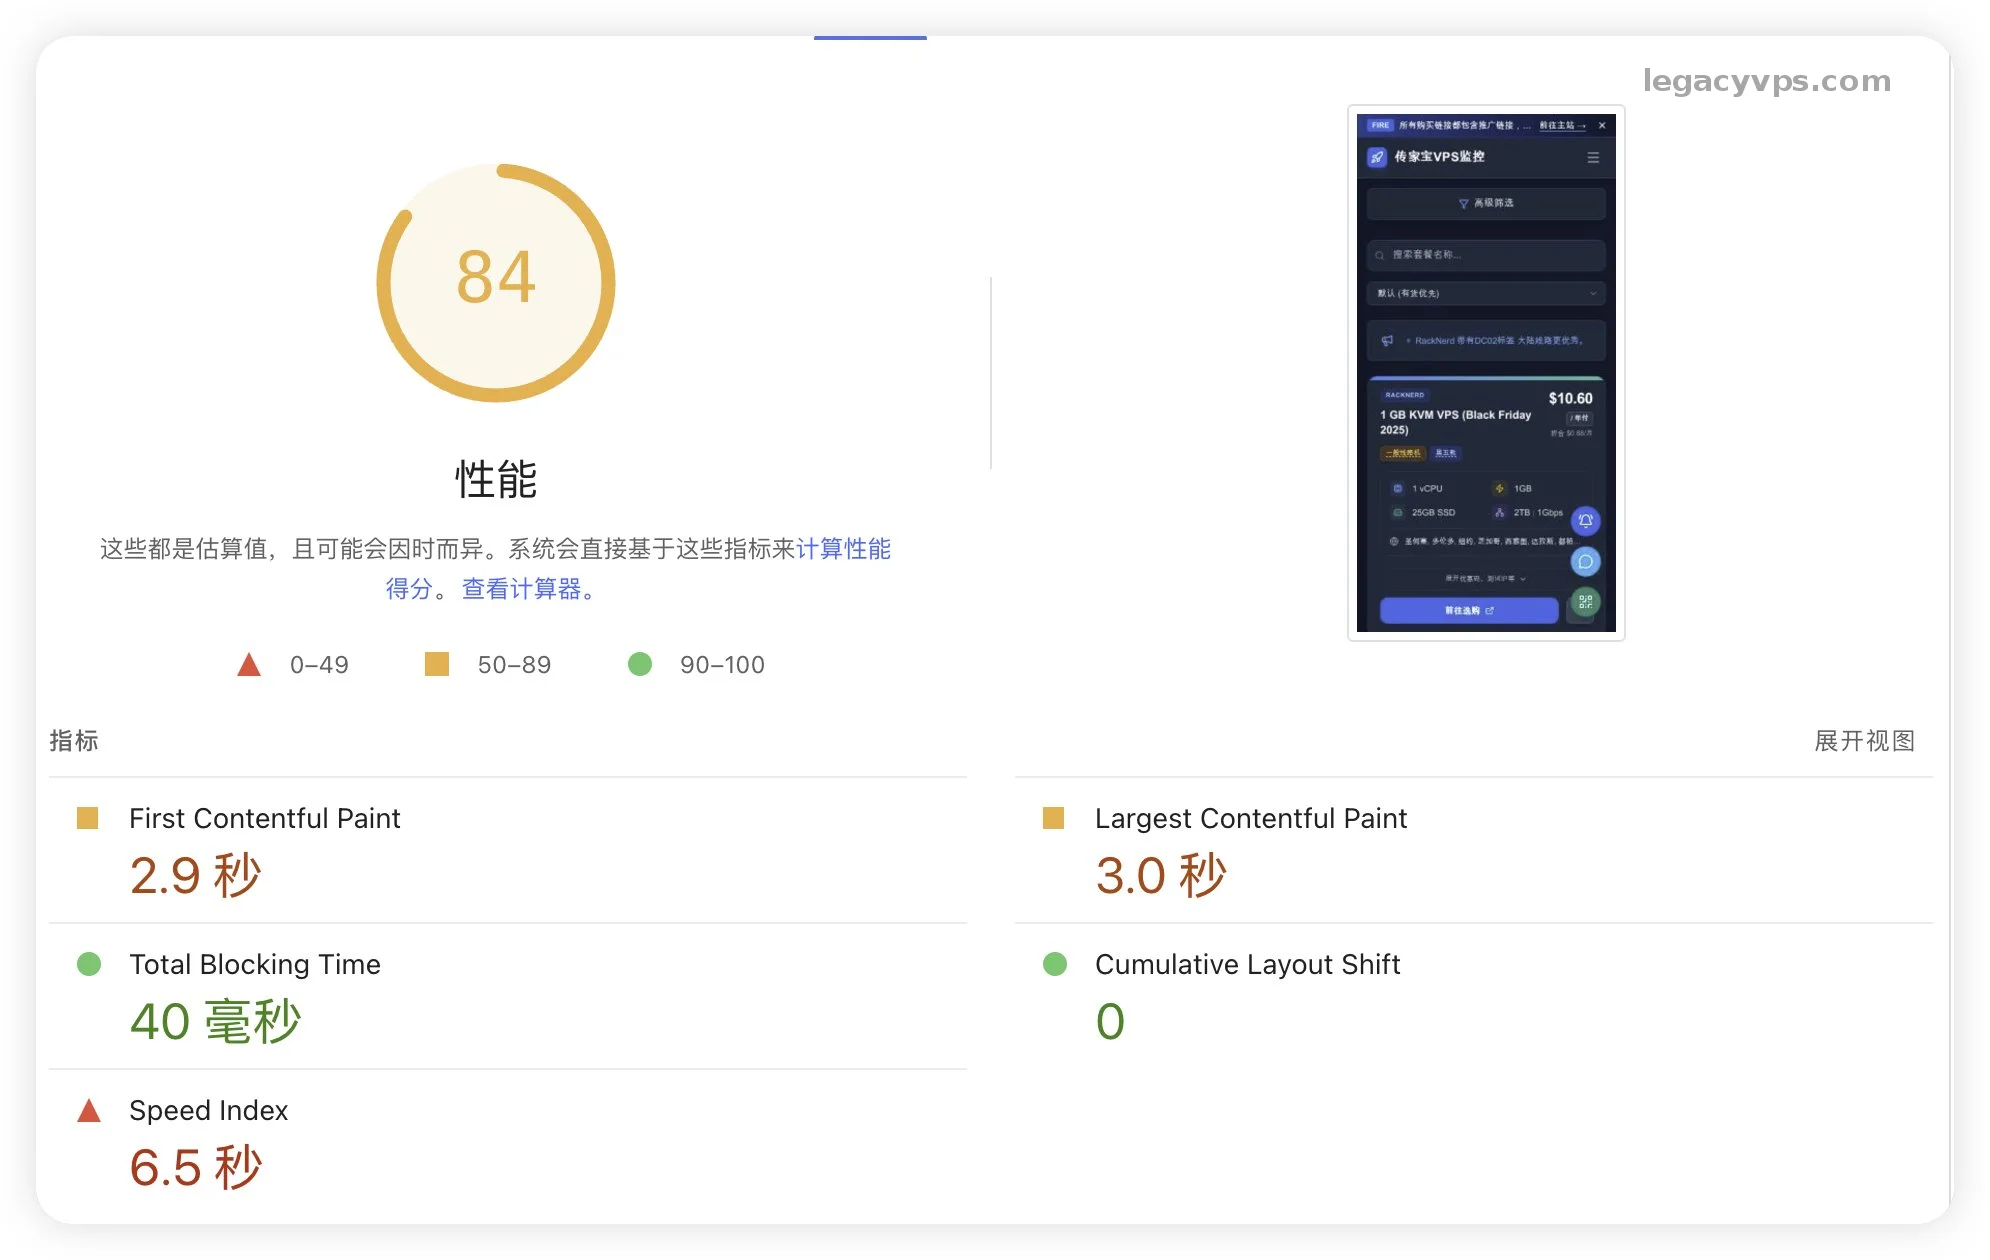
Task: Click the chat bubble floating button
Action: [x=1585, y=562]
